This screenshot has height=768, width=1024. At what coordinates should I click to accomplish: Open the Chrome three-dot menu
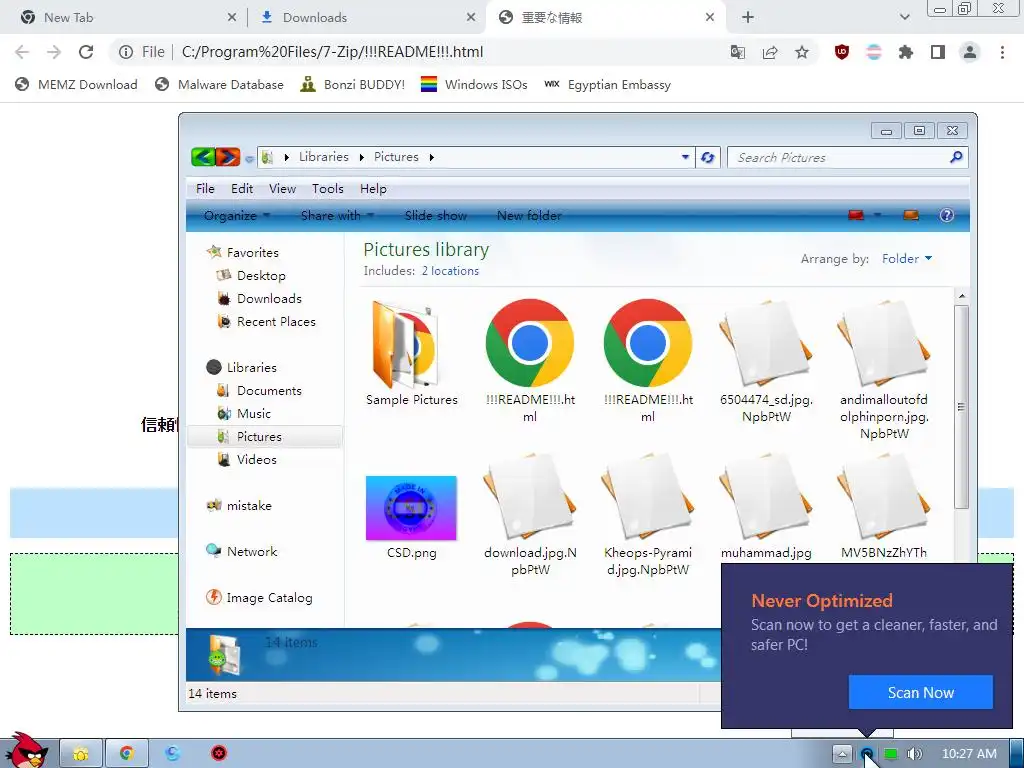1002,52
